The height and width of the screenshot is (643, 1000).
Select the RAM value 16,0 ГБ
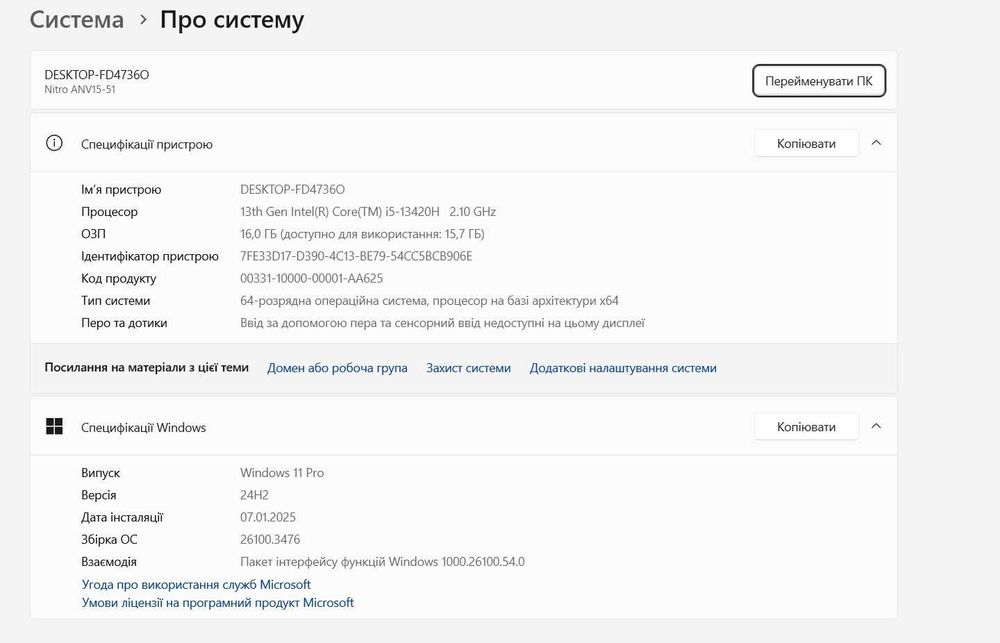(x=362, y=234)
